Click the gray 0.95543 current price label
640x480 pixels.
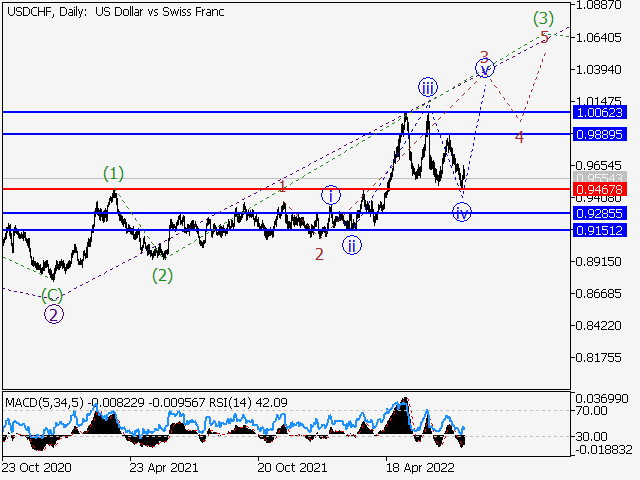click(x=600, y=178)
